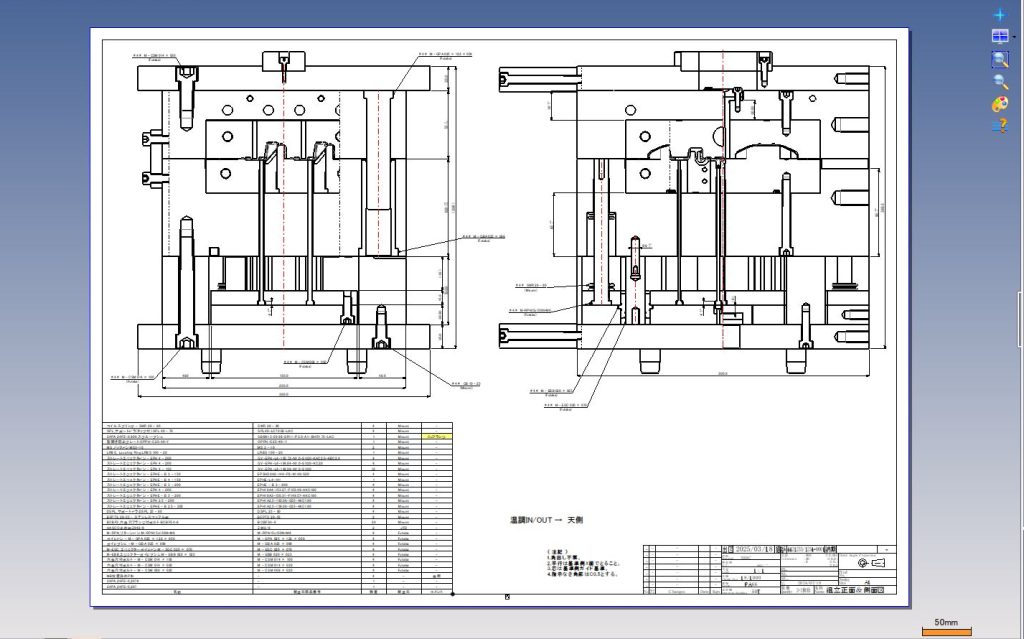Click the small marker below sheet's bottom edge

pos(508,597)
